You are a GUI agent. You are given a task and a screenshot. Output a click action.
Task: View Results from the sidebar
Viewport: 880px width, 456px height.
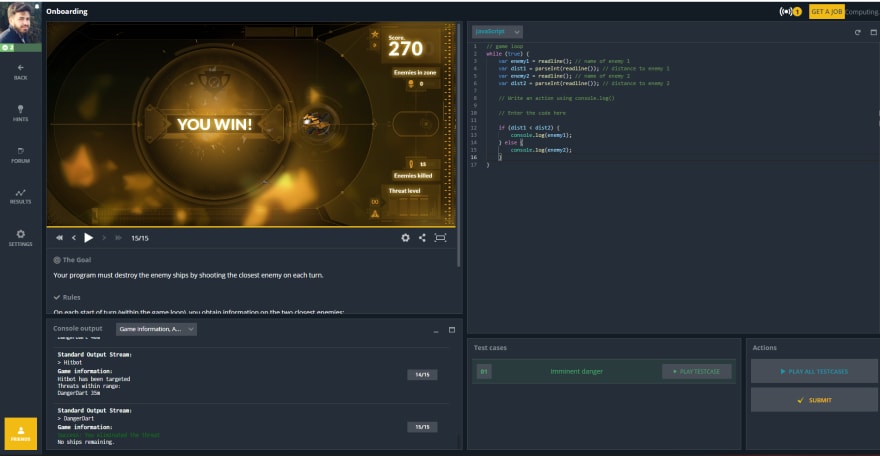20,196
